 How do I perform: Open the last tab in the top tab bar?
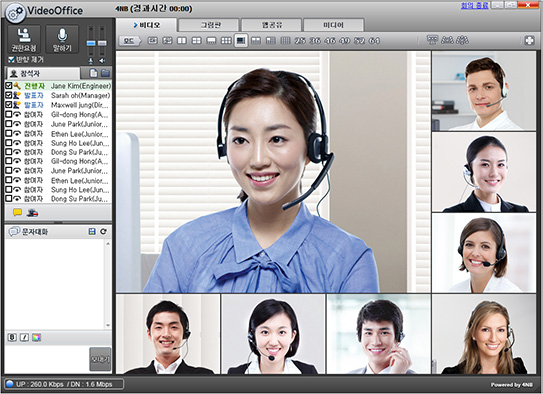point(333,25)
